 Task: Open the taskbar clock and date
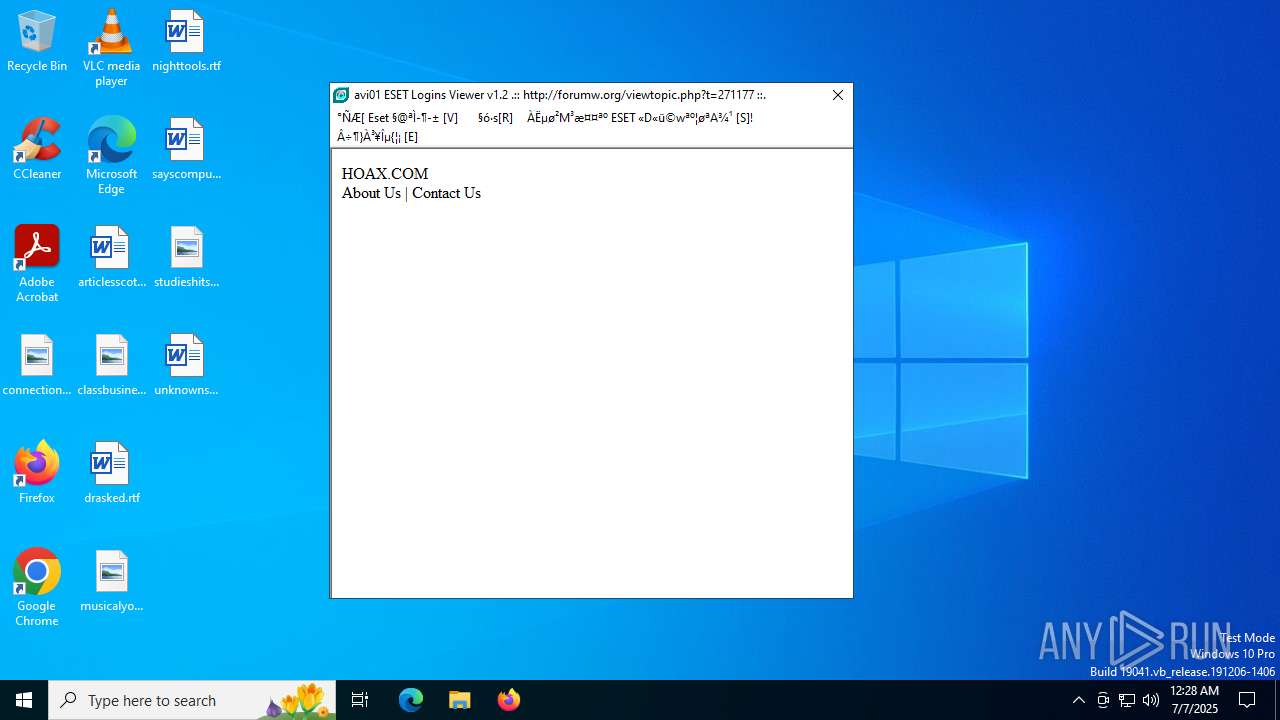(1194, 700)
